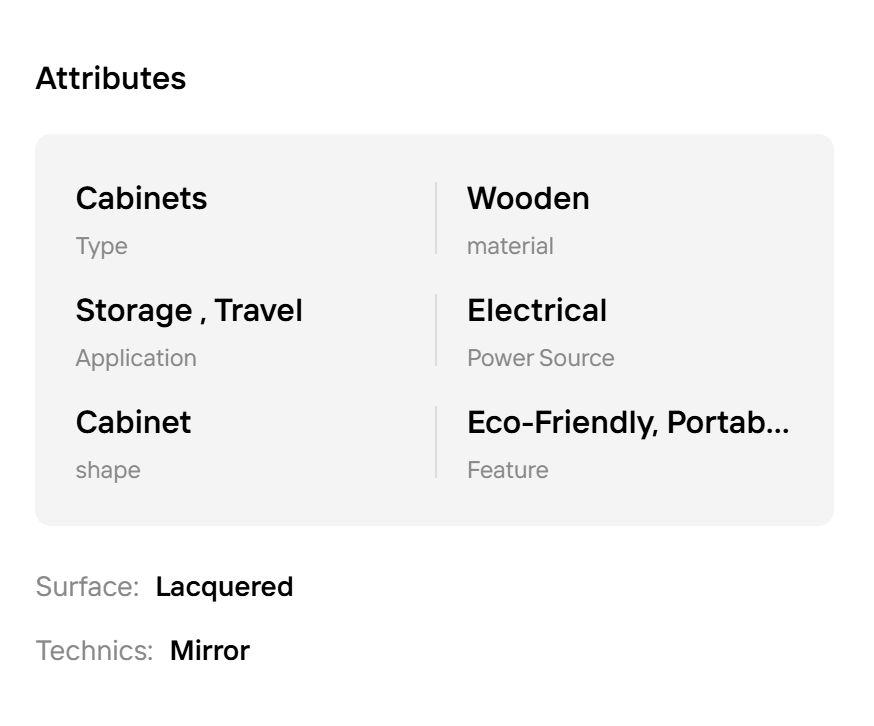The height and width of the screenshot is (726, 874).
Task: Select the Cabinet shape value
Action: [x=133, y=422]
